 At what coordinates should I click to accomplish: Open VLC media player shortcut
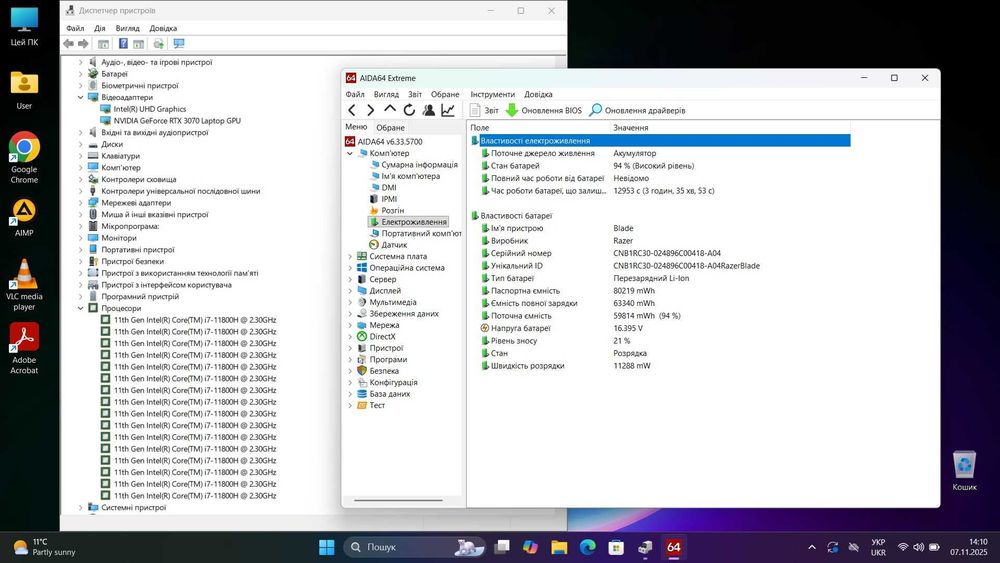tap(24, 285)
